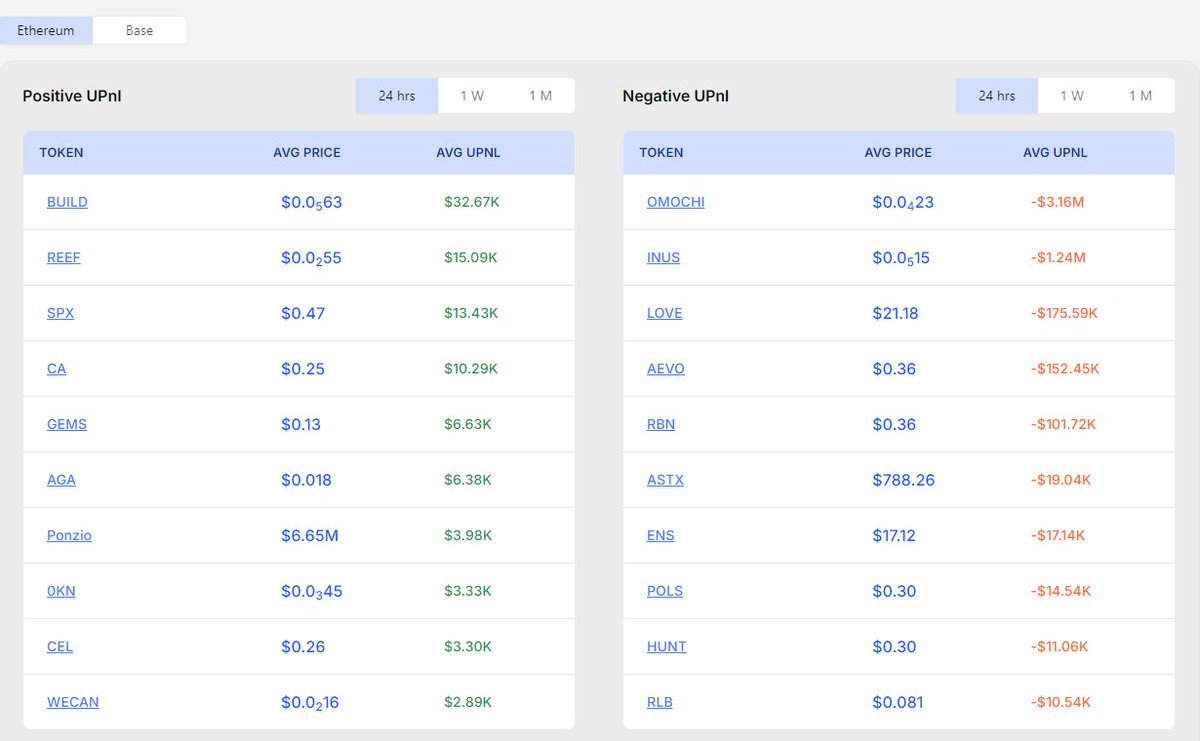Viewport: 1200px width, 741px height.
Task: Click the $13.43K UPNL value for SPX
Action: point(471,313)
